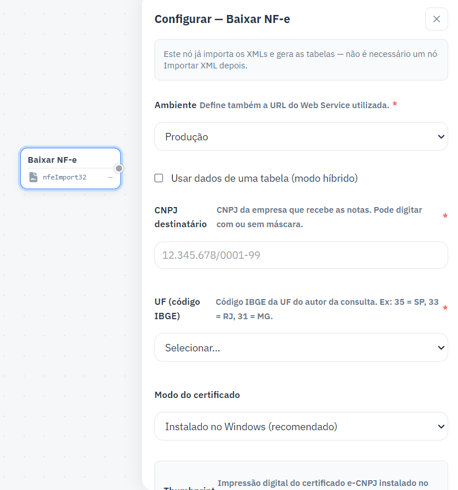
Task: Select the Baixar NF-e node title
Action: (52, 160)
